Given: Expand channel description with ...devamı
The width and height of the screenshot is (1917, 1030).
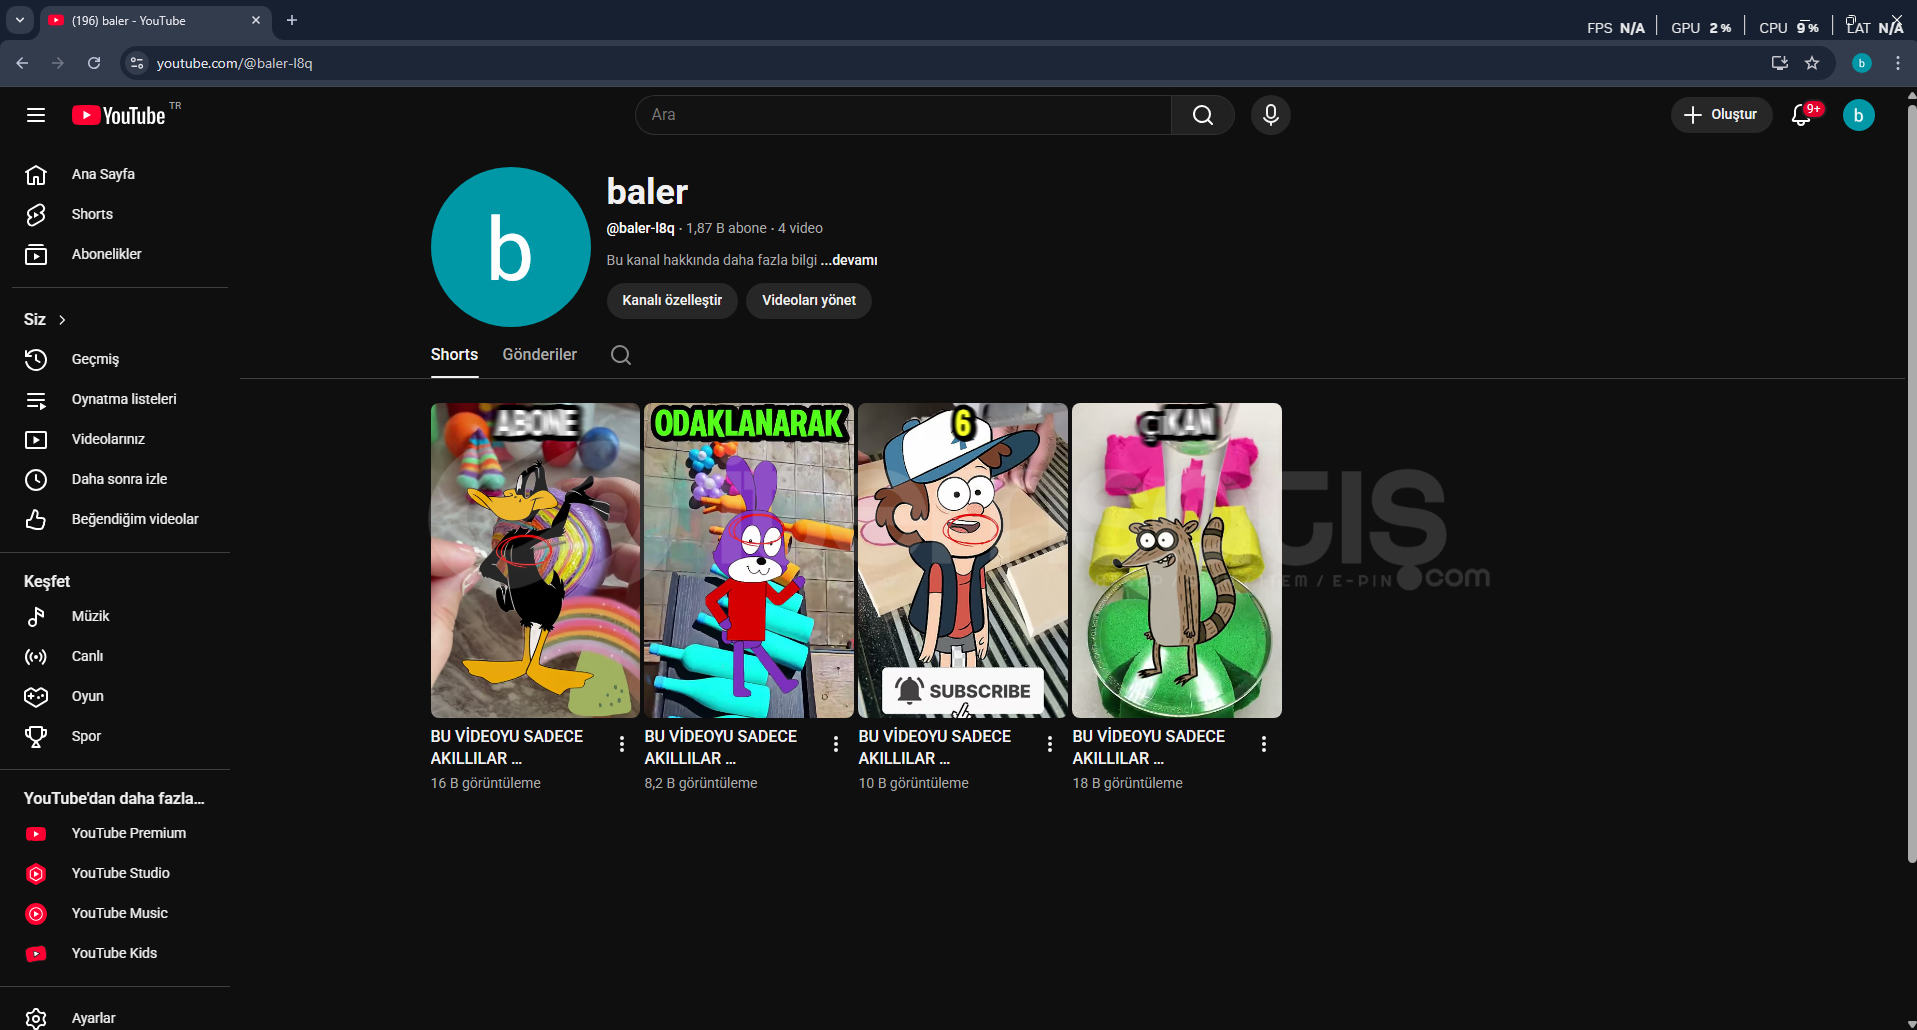Looking at the screenshot, I should 849,260.
